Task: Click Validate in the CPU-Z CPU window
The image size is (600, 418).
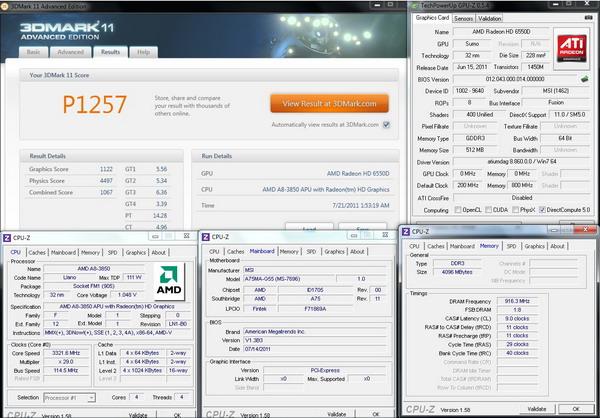Action: [x=137, y=415]
